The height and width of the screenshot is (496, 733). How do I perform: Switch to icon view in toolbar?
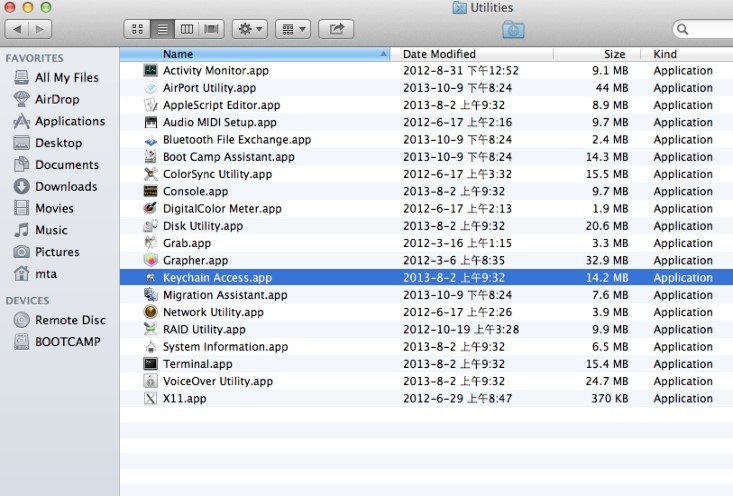point(137,29)
